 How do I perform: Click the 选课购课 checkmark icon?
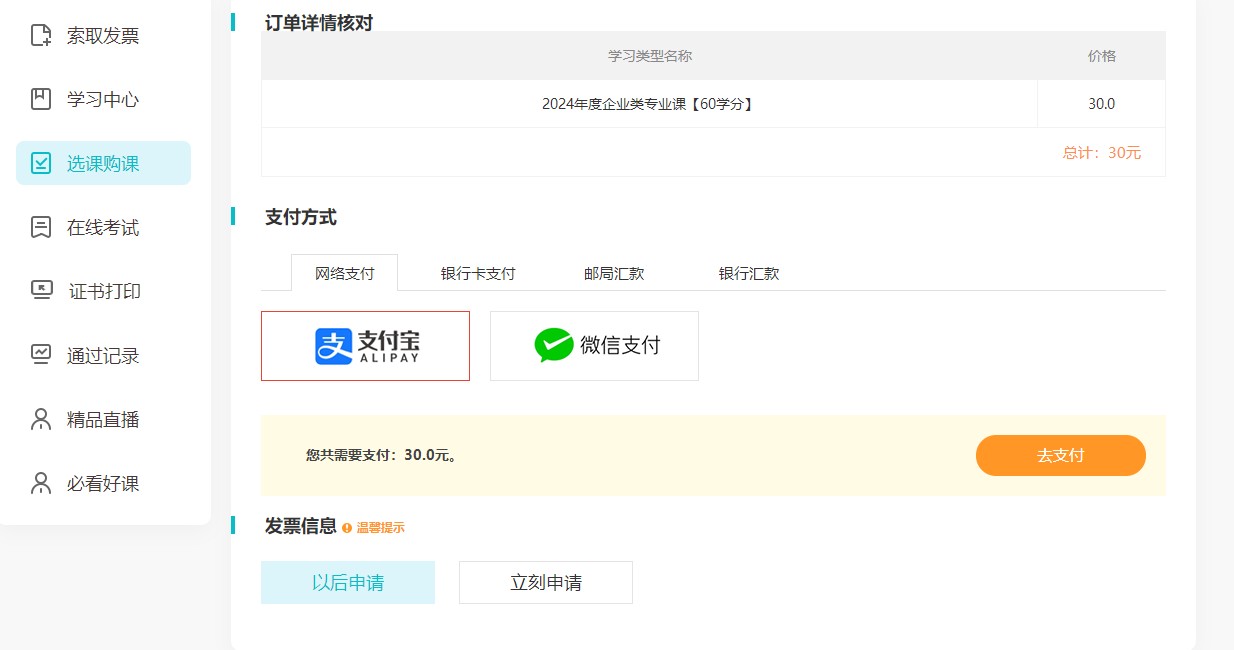[x=41, y=163]
